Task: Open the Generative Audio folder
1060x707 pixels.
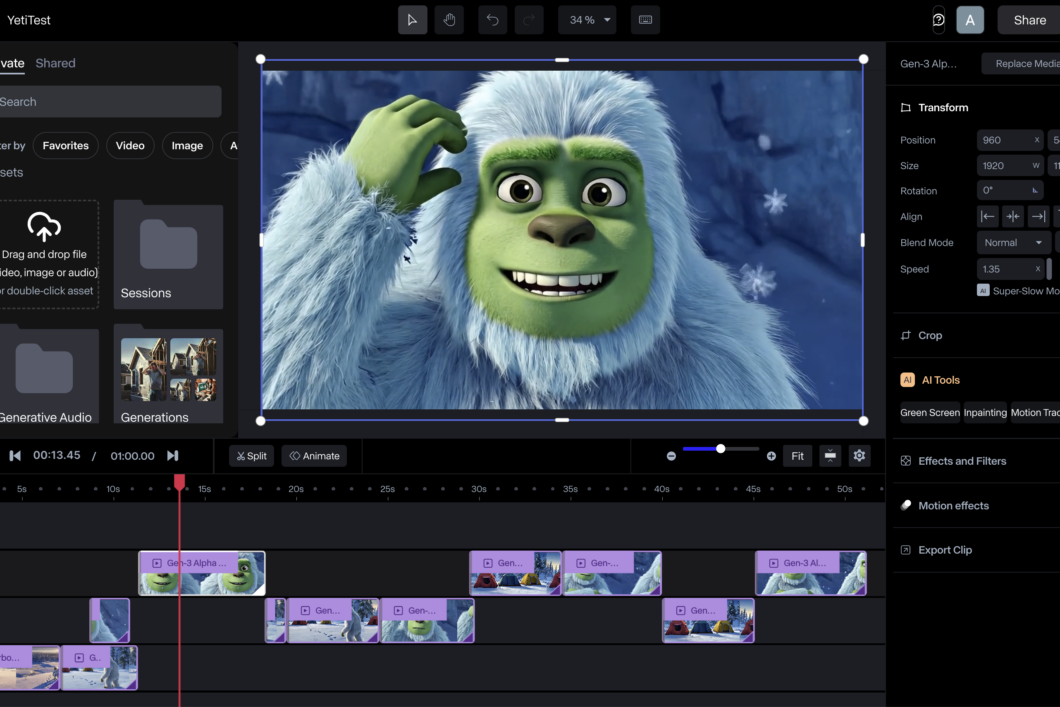Action: [49, 374]
